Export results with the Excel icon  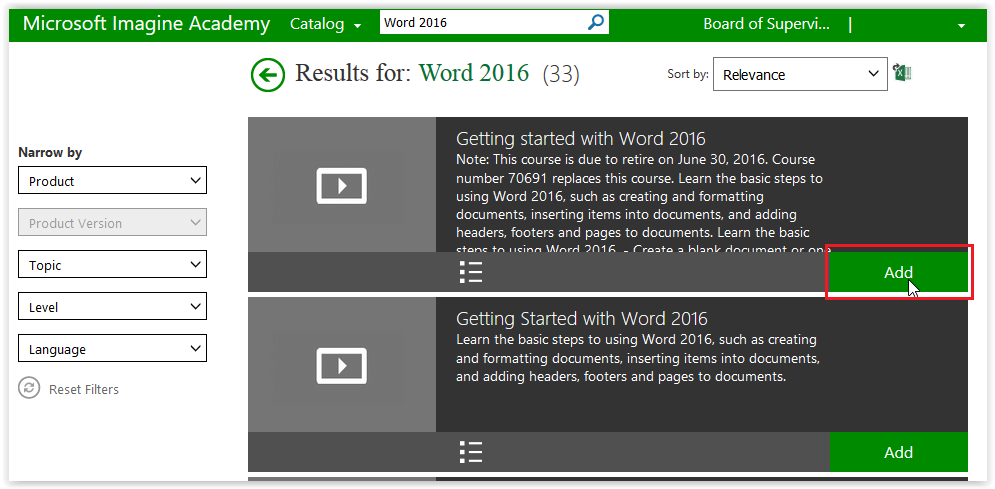tap(902, 72)
